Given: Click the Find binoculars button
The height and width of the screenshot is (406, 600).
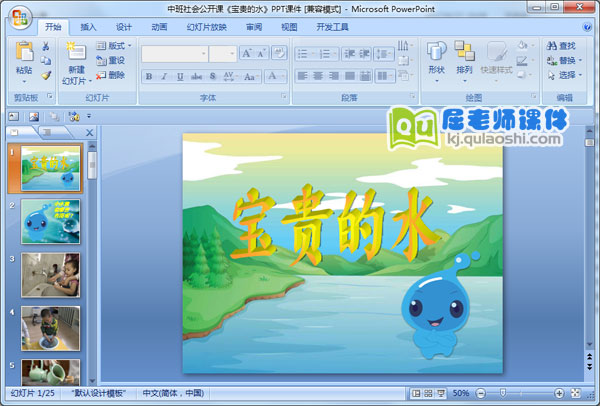Looking at the screenshot, I should tap(561, 46).
